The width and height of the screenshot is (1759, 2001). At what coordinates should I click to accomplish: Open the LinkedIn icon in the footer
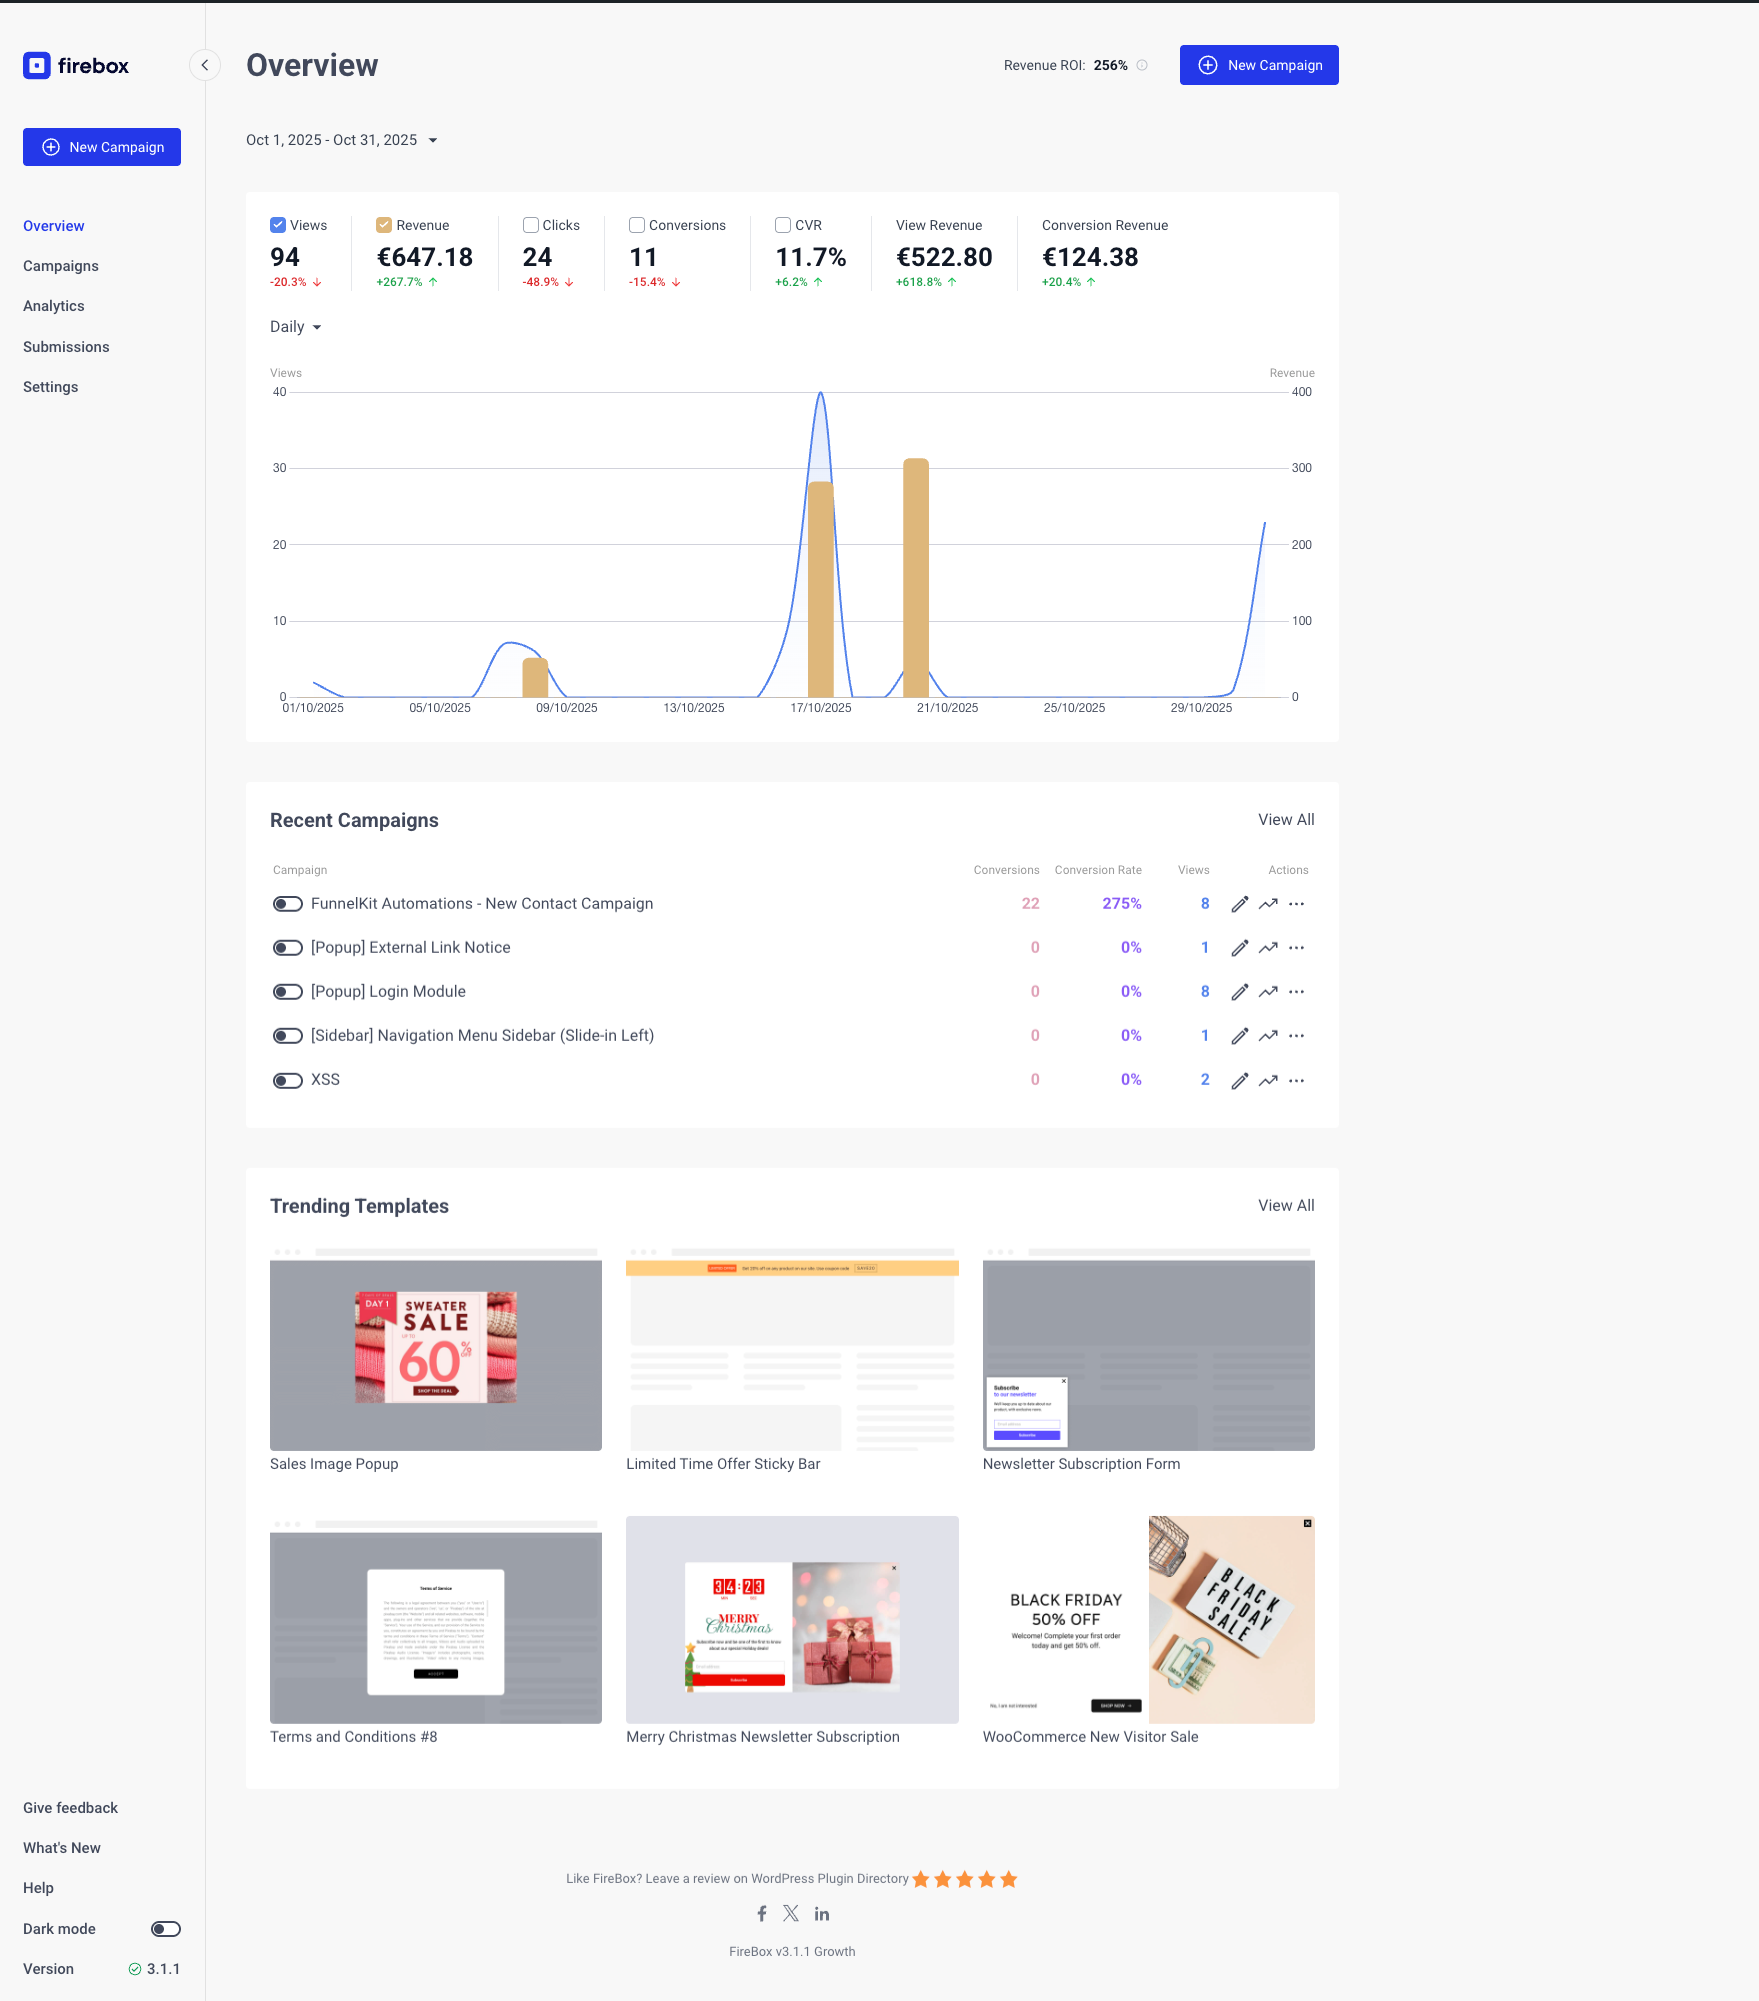pos(822,1913)
